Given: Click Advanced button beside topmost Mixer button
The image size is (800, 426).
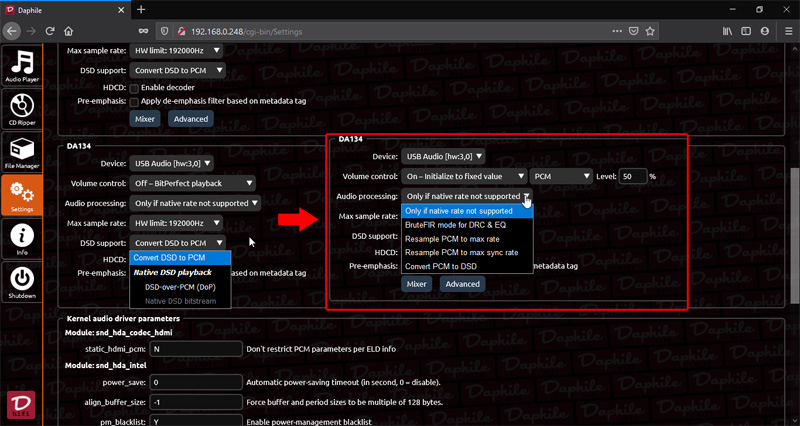Looking at the screenshot, I should 191,119.
